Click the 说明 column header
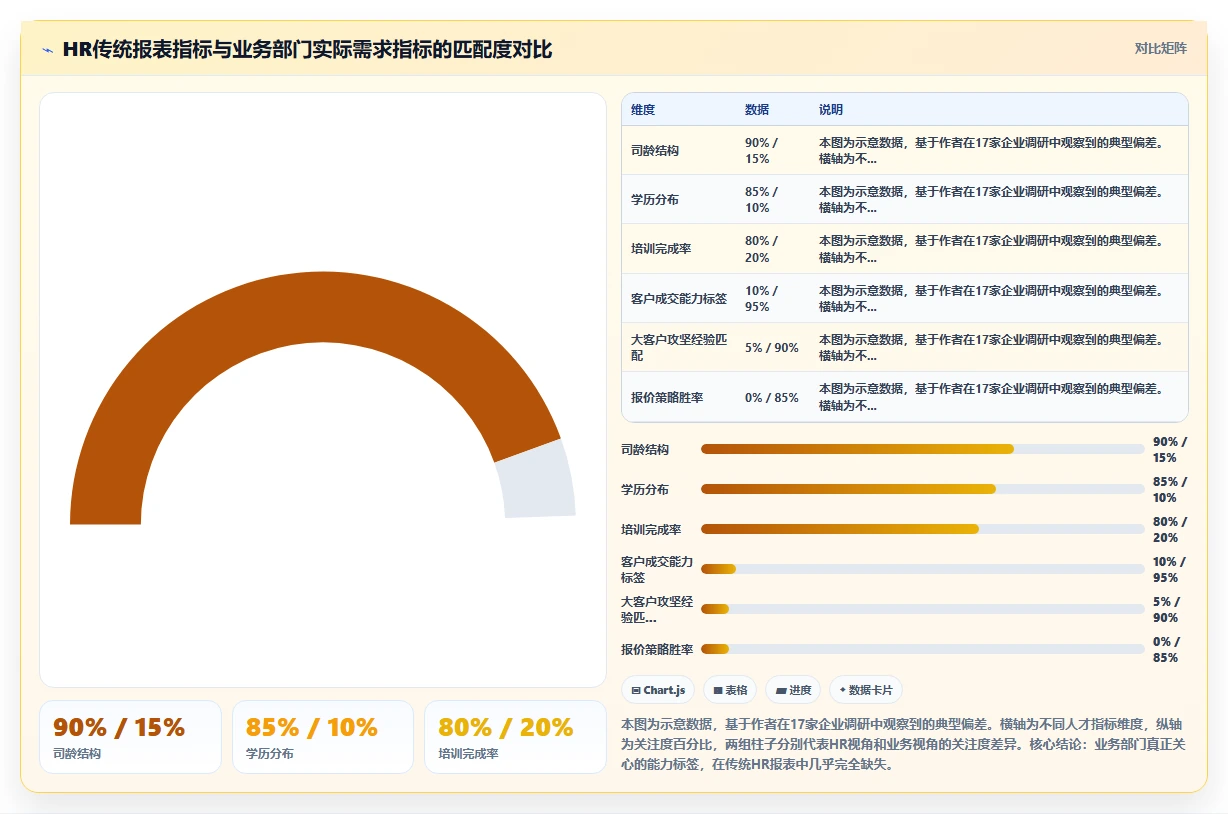Screen dimensions: 1228x814 [x=831, y=109]
